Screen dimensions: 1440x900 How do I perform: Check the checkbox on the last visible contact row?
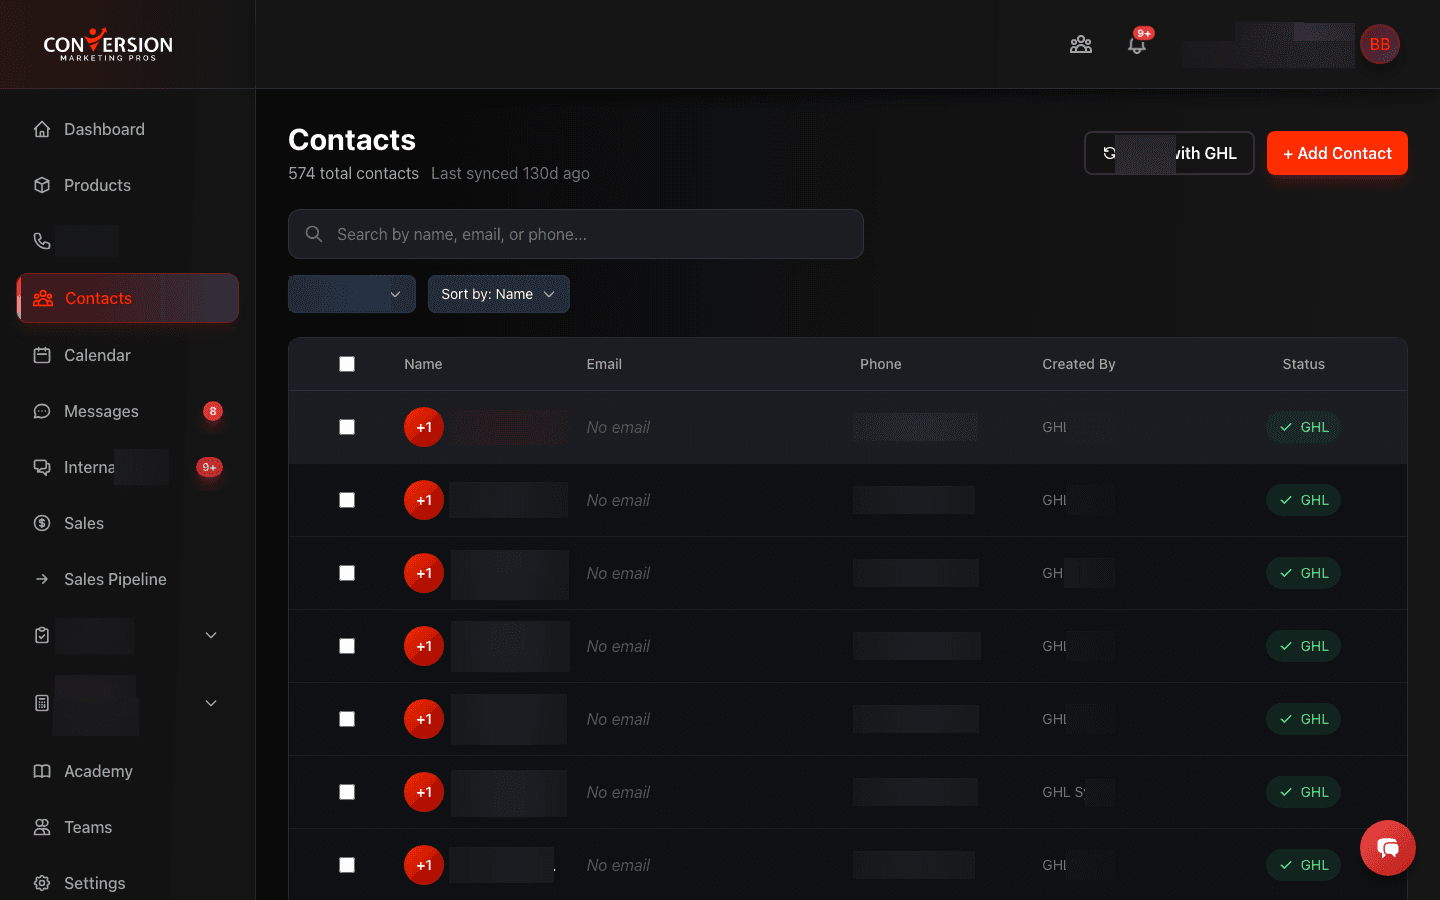coord(347,865)
